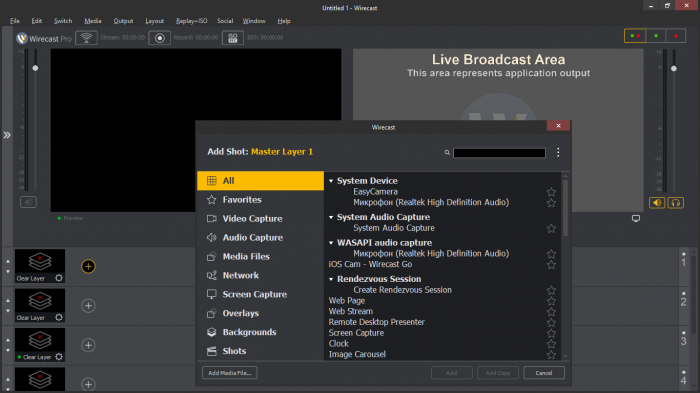Viewport: 700px width, 393px height.
Task: Favorite the EasyCamera source star
Action: [x=551, y=192]
